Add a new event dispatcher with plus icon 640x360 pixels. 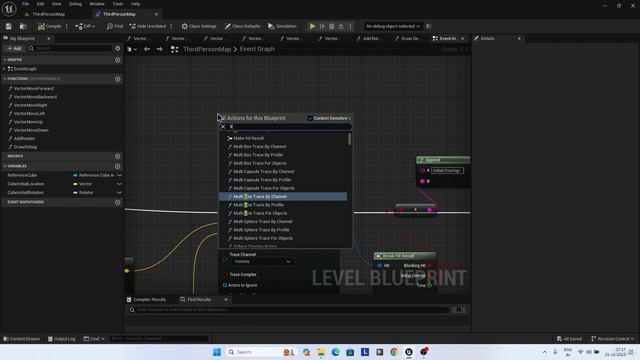[118, 202]
